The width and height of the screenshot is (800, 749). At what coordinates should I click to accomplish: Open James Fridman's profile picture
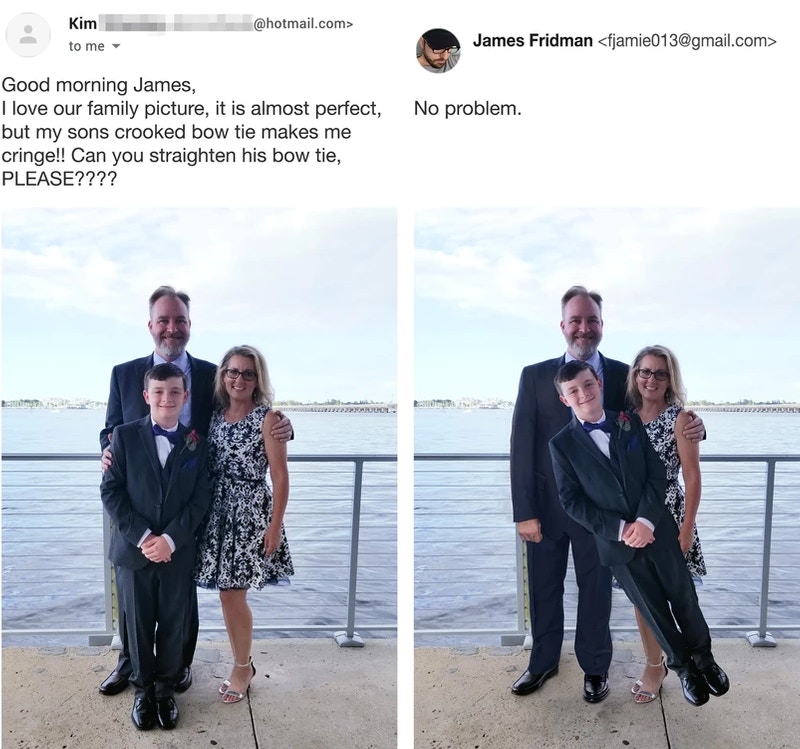(438, 51)
